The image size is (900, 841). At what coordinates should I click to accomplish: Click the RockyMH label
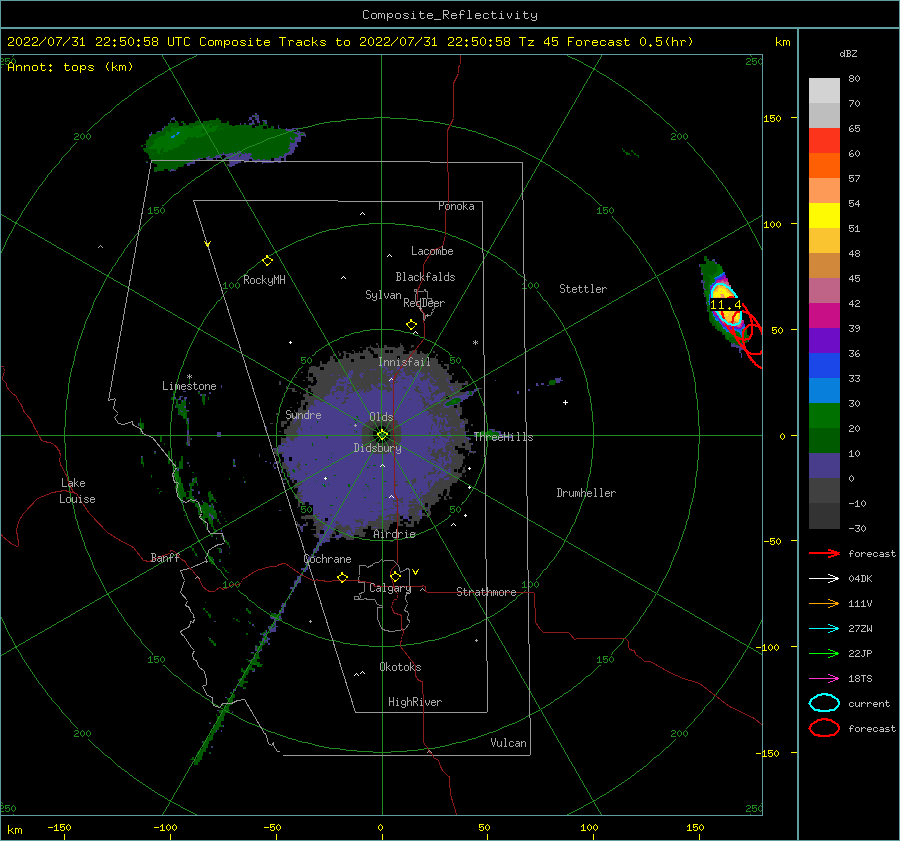(x=264, y=280)
